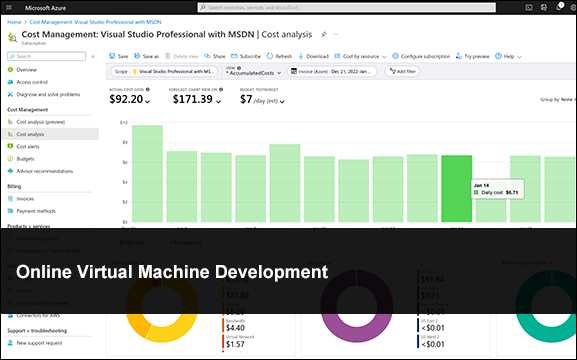
Task: Open Overview in the sidebar
Action: pos(26,70)
